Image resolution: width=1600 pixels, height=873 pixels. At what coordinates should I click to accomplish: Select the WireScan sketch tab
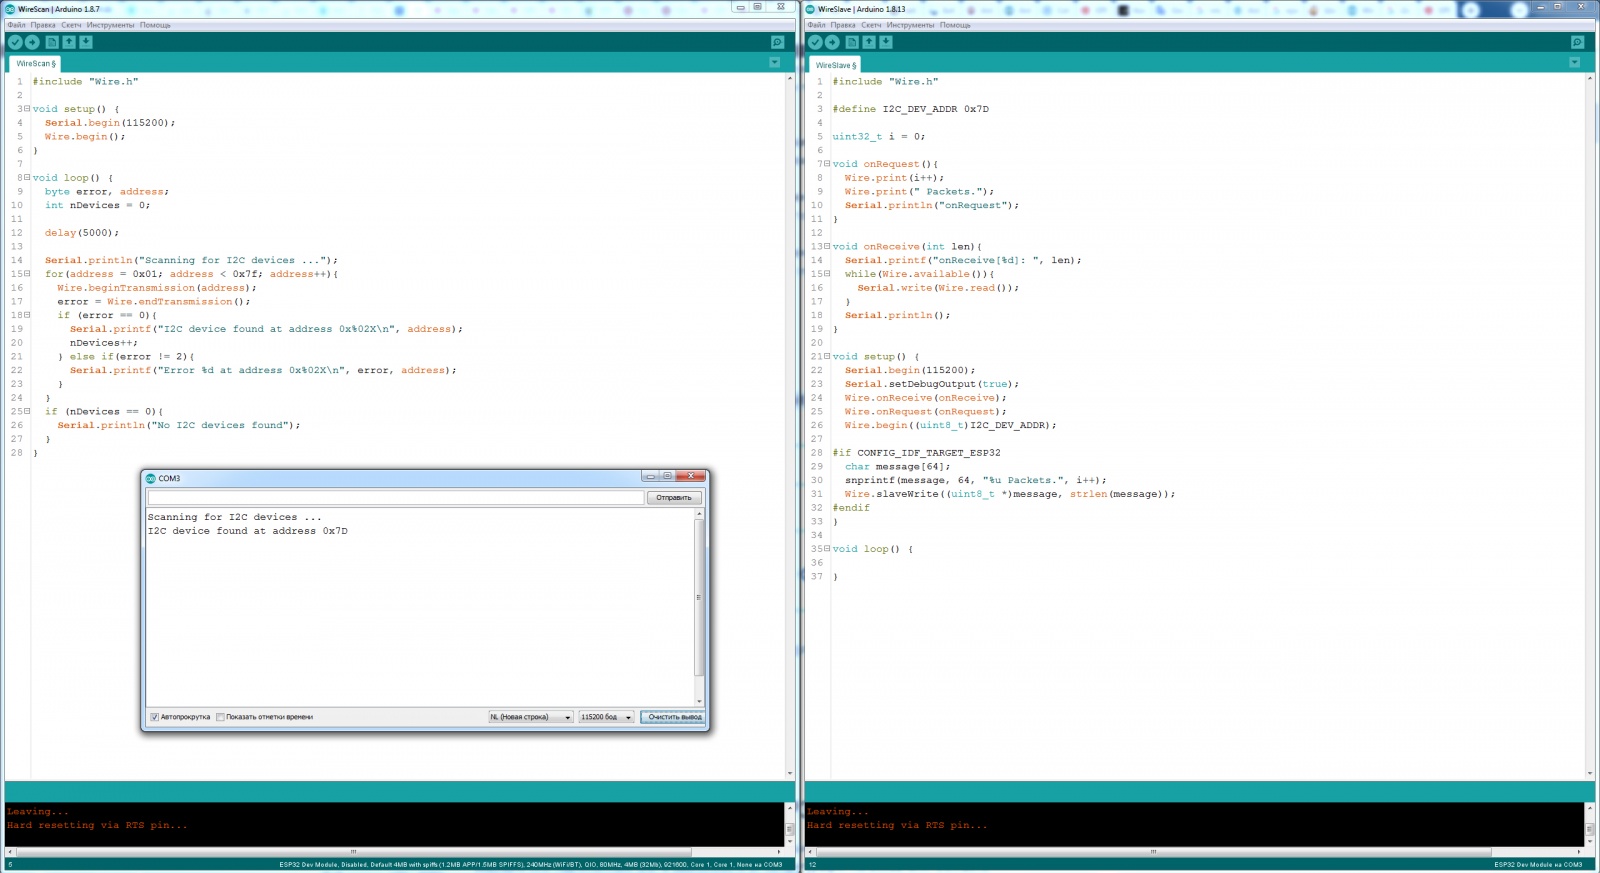tap(35, 63)
